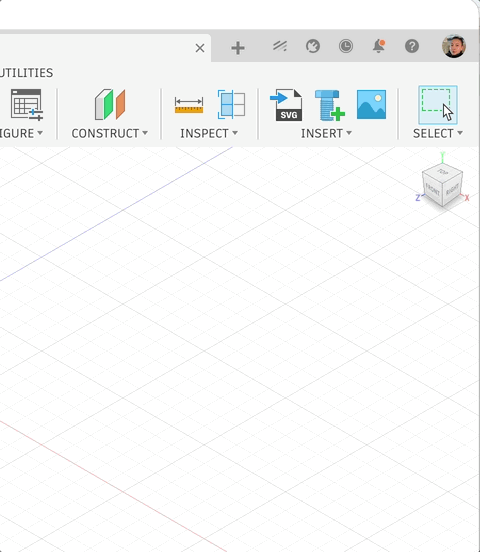This screenshot has width=480, height=552.
Task: Activate the Select window-selection tool
Action: pos(438,105)
